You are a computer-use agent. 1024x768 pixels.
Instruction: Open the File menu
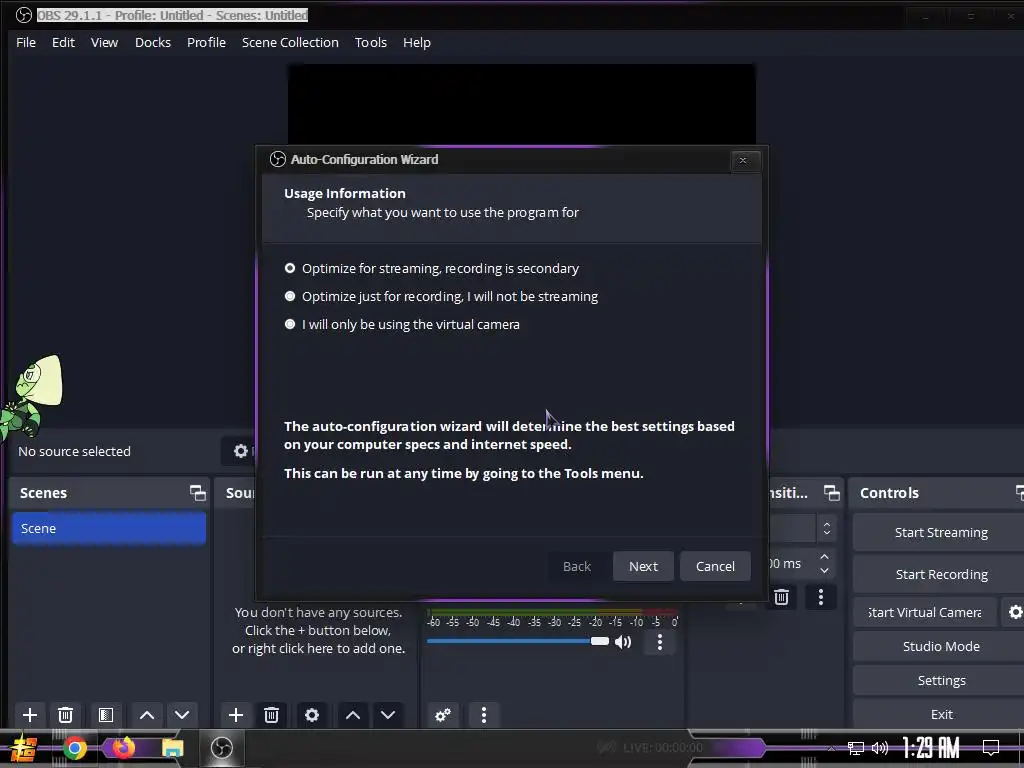point(26,42)
